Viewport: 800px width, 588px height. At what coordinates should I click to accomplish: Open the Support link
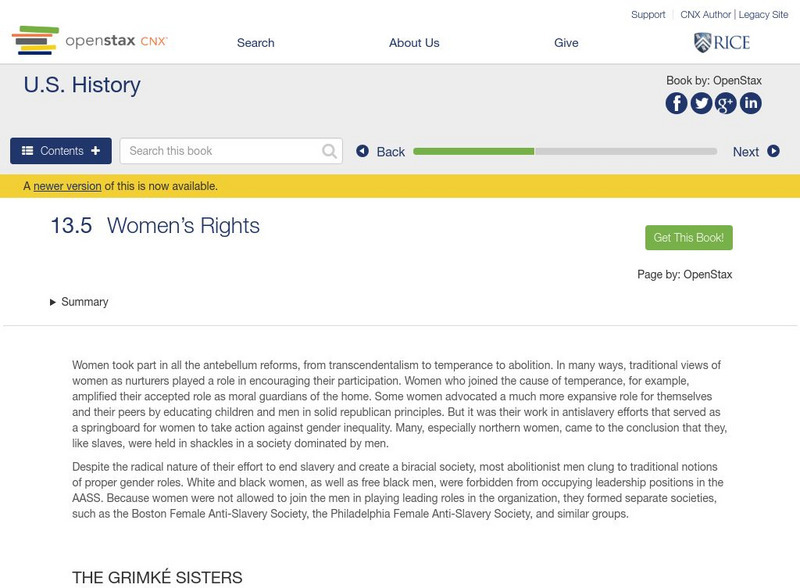(x=648, y=15)
